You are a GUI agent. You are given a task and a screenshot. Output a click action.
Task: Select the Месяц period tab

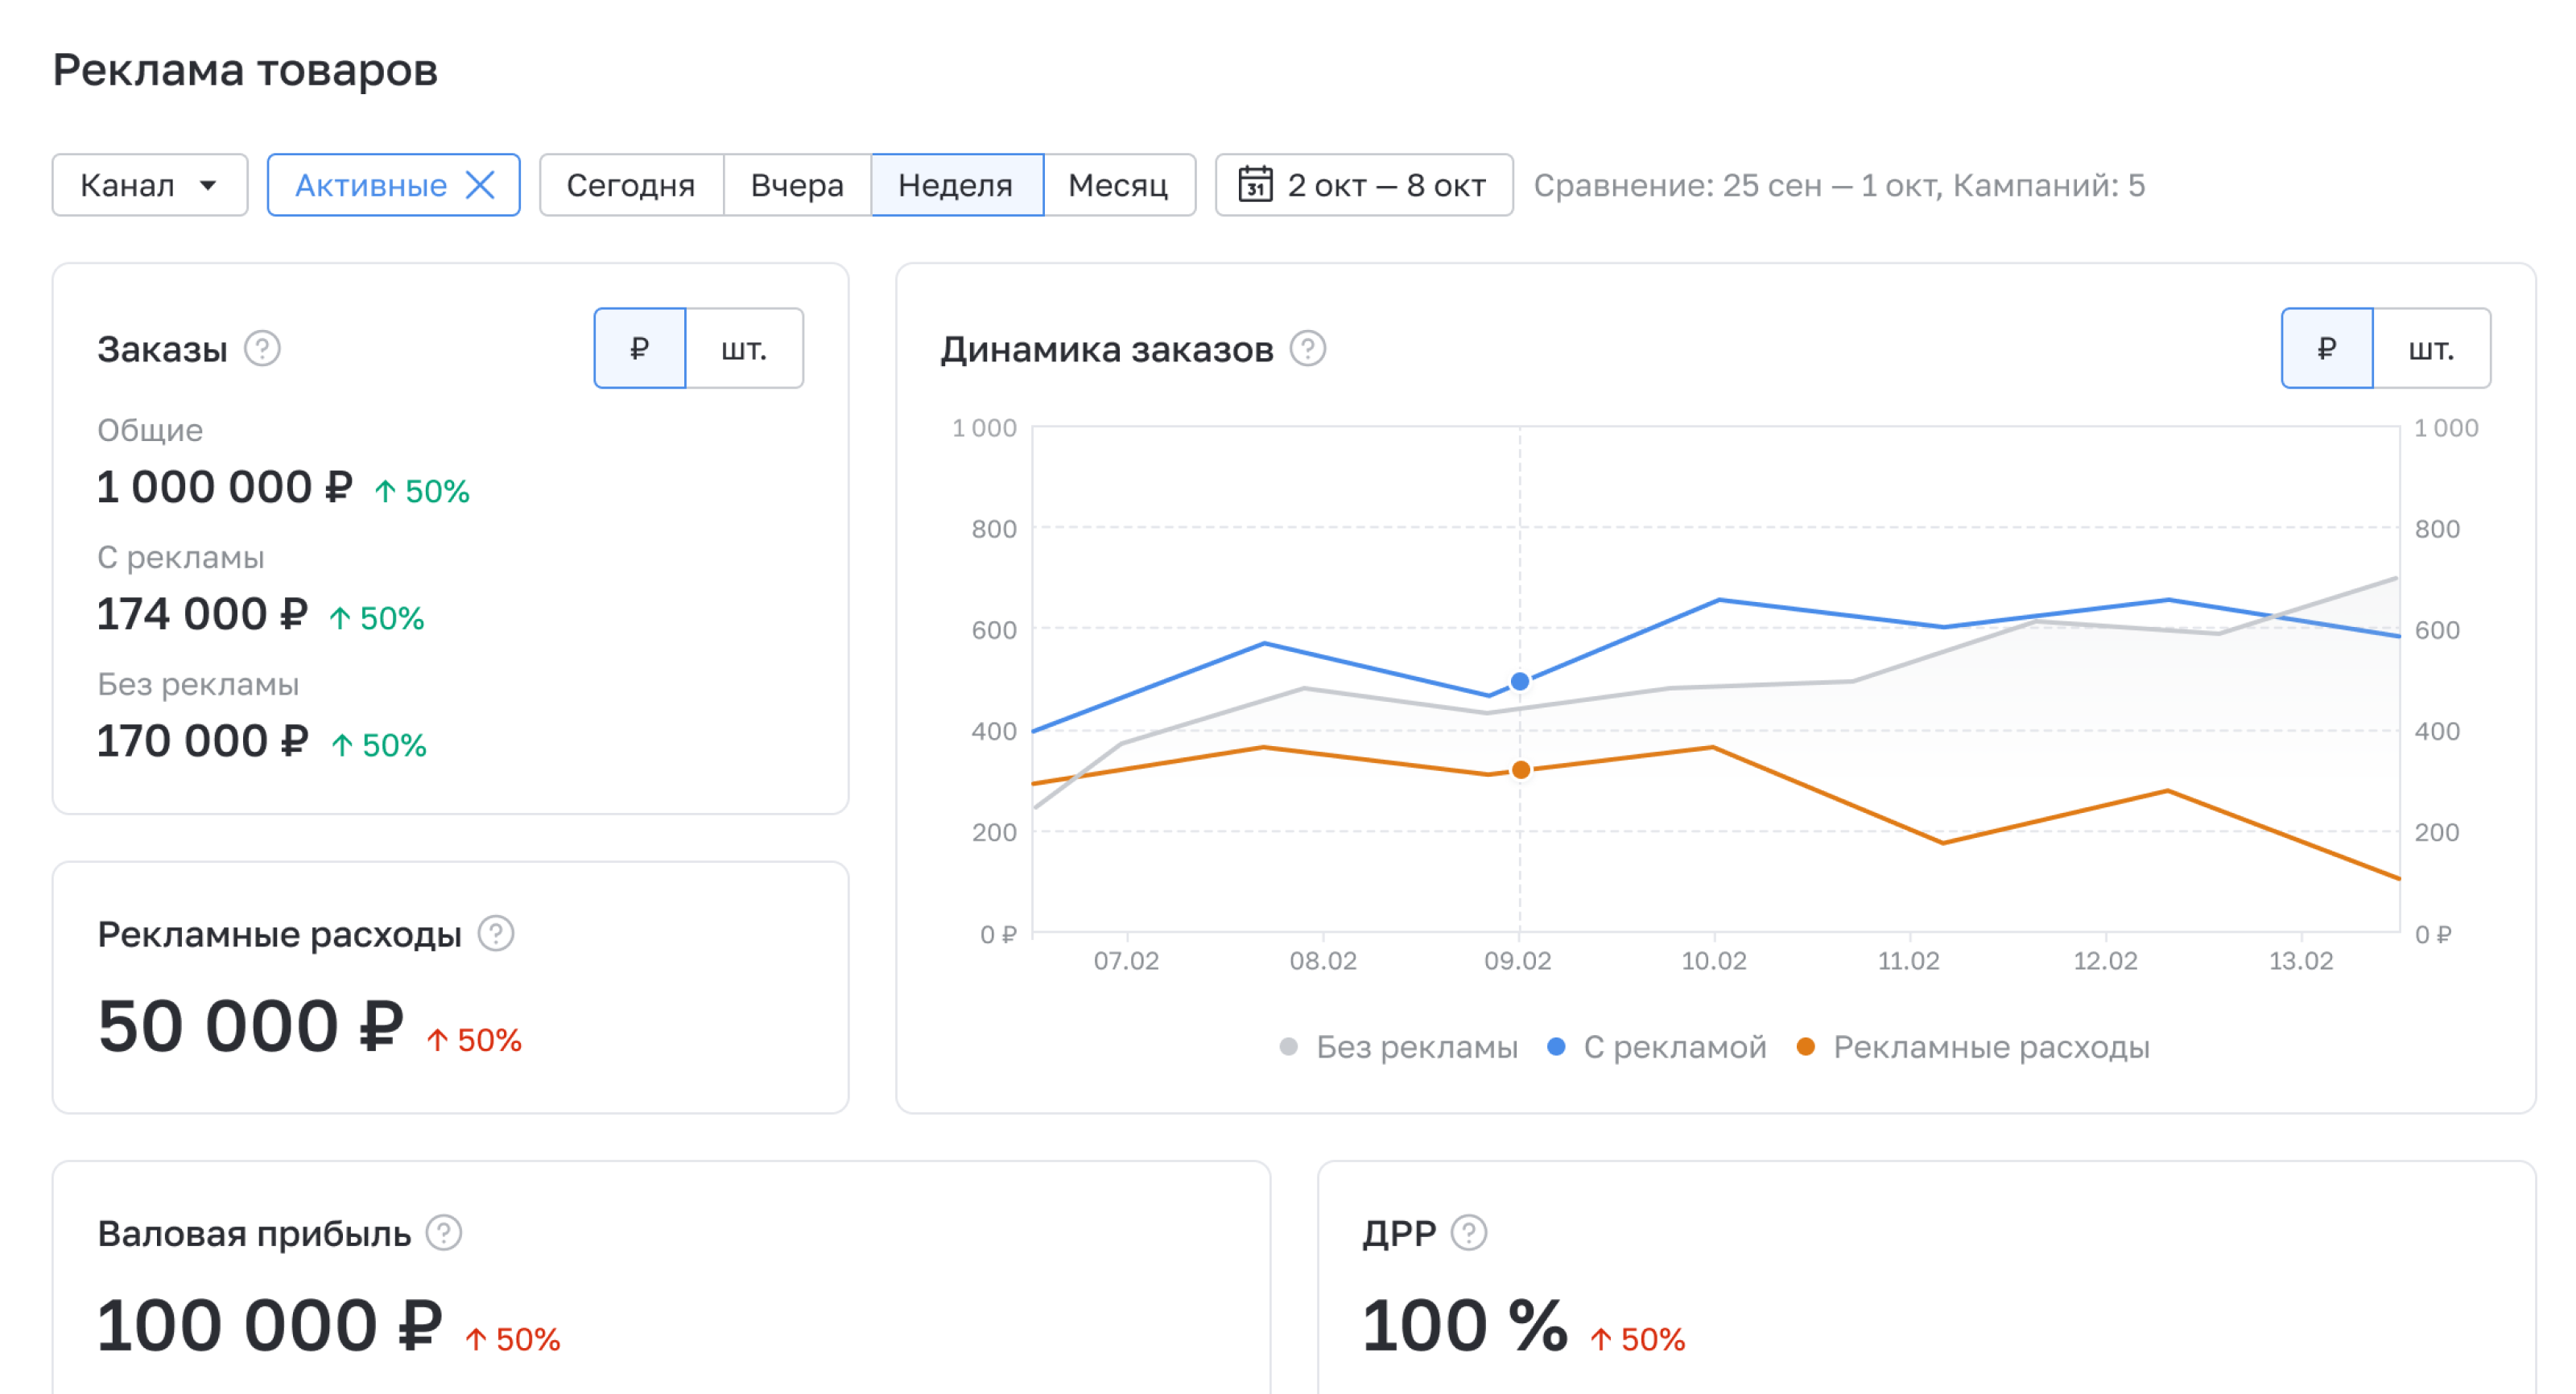pos(1118,185)
